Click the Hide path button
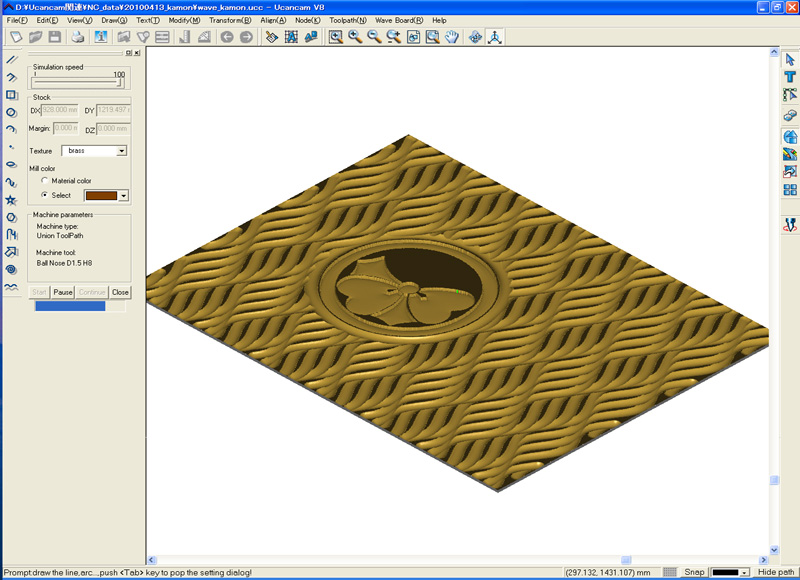800x580 pixels. pyautogui.click(x=776, y=572)
